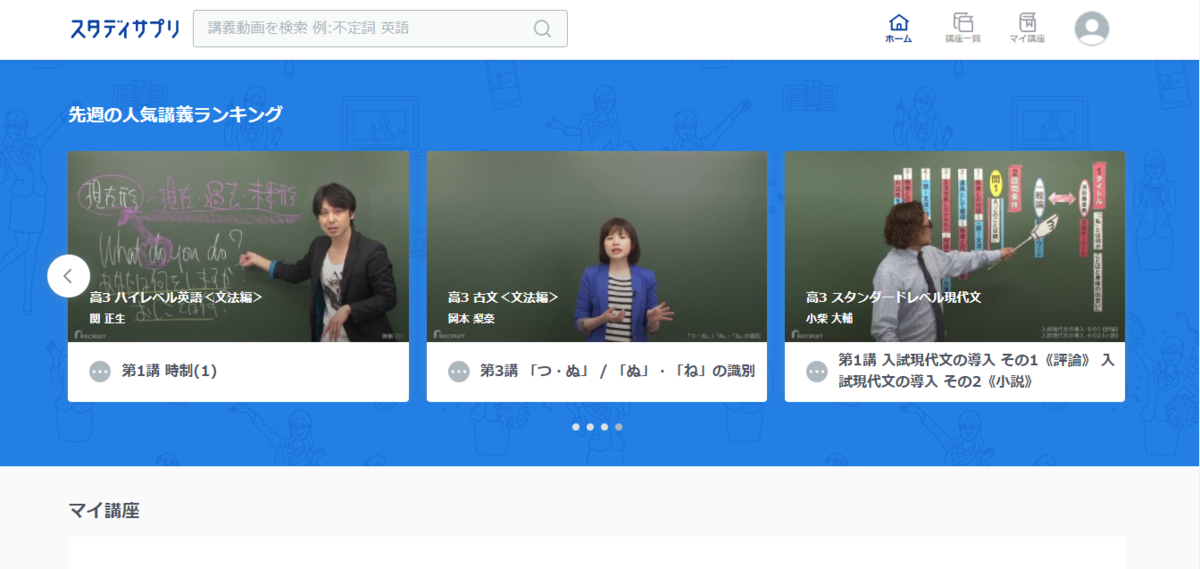This screenshot has height=569, width=1200.
Task: Open the user profile avatar
Action: 1092,28
